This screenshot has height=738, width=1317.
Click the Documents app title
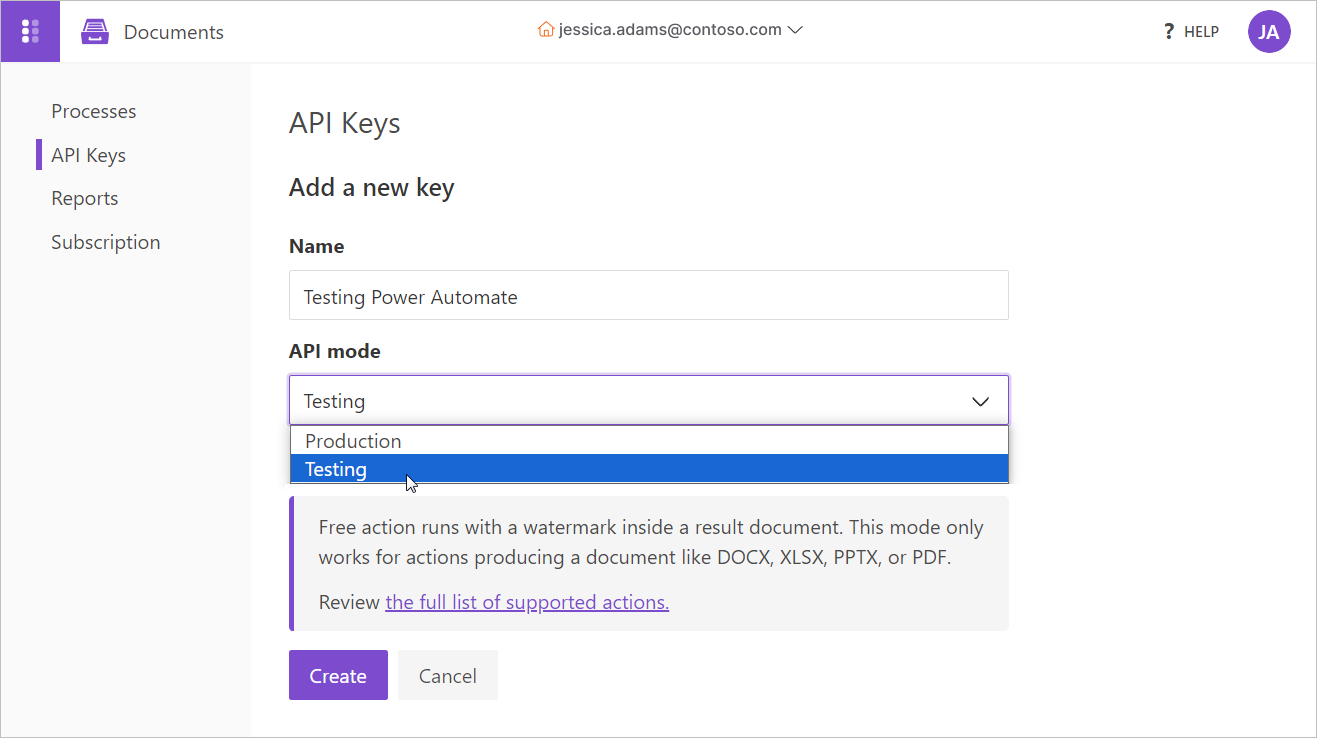click(174, 32)
